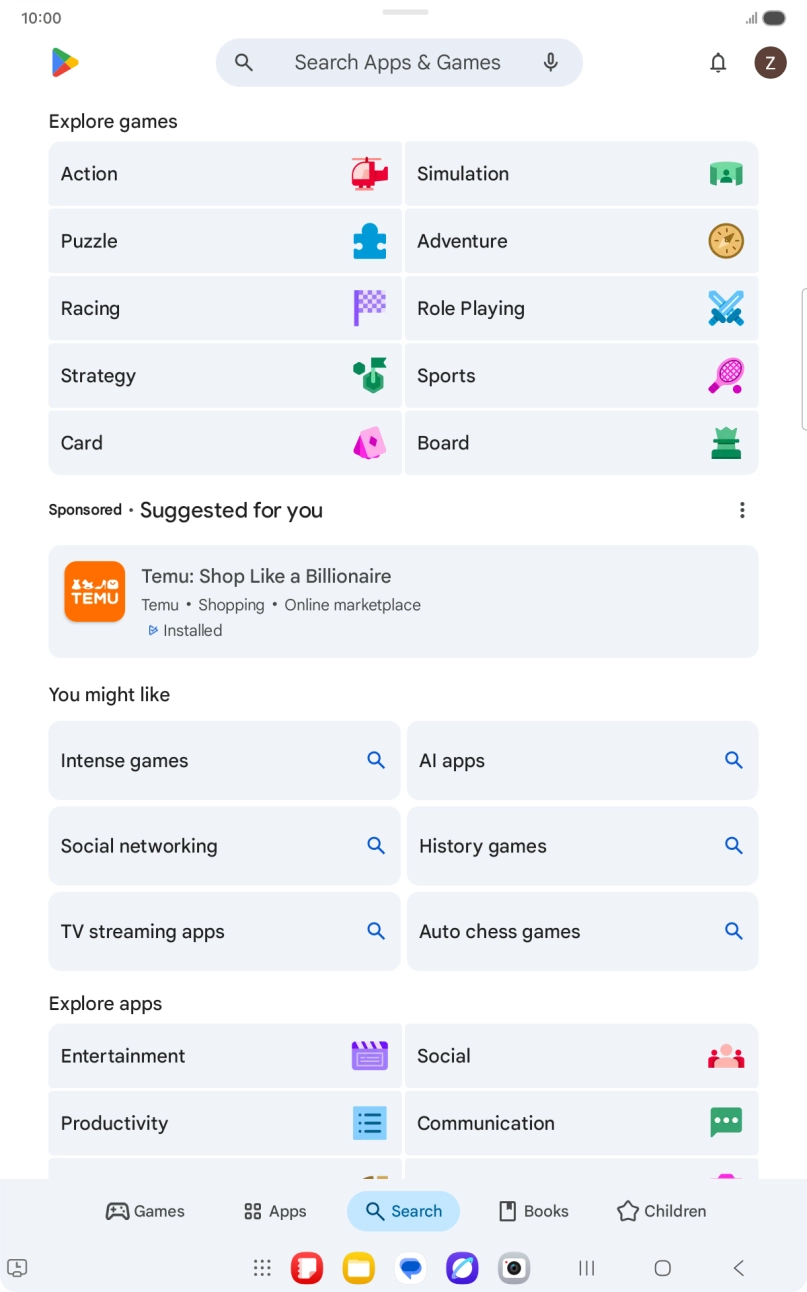Tap search icon beside Intense games
The image size is (807, 1292).
pyautogui.click(x=376, y=761)
